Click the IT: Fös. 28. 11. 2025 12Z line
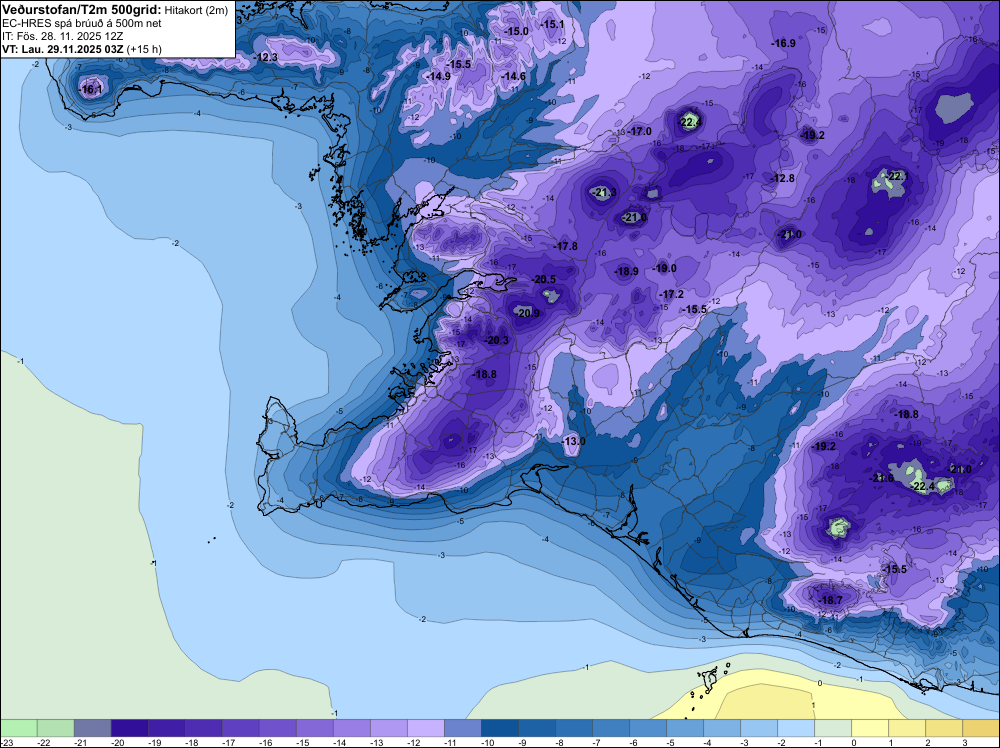Screen dimensions: 1000x748 62,36
